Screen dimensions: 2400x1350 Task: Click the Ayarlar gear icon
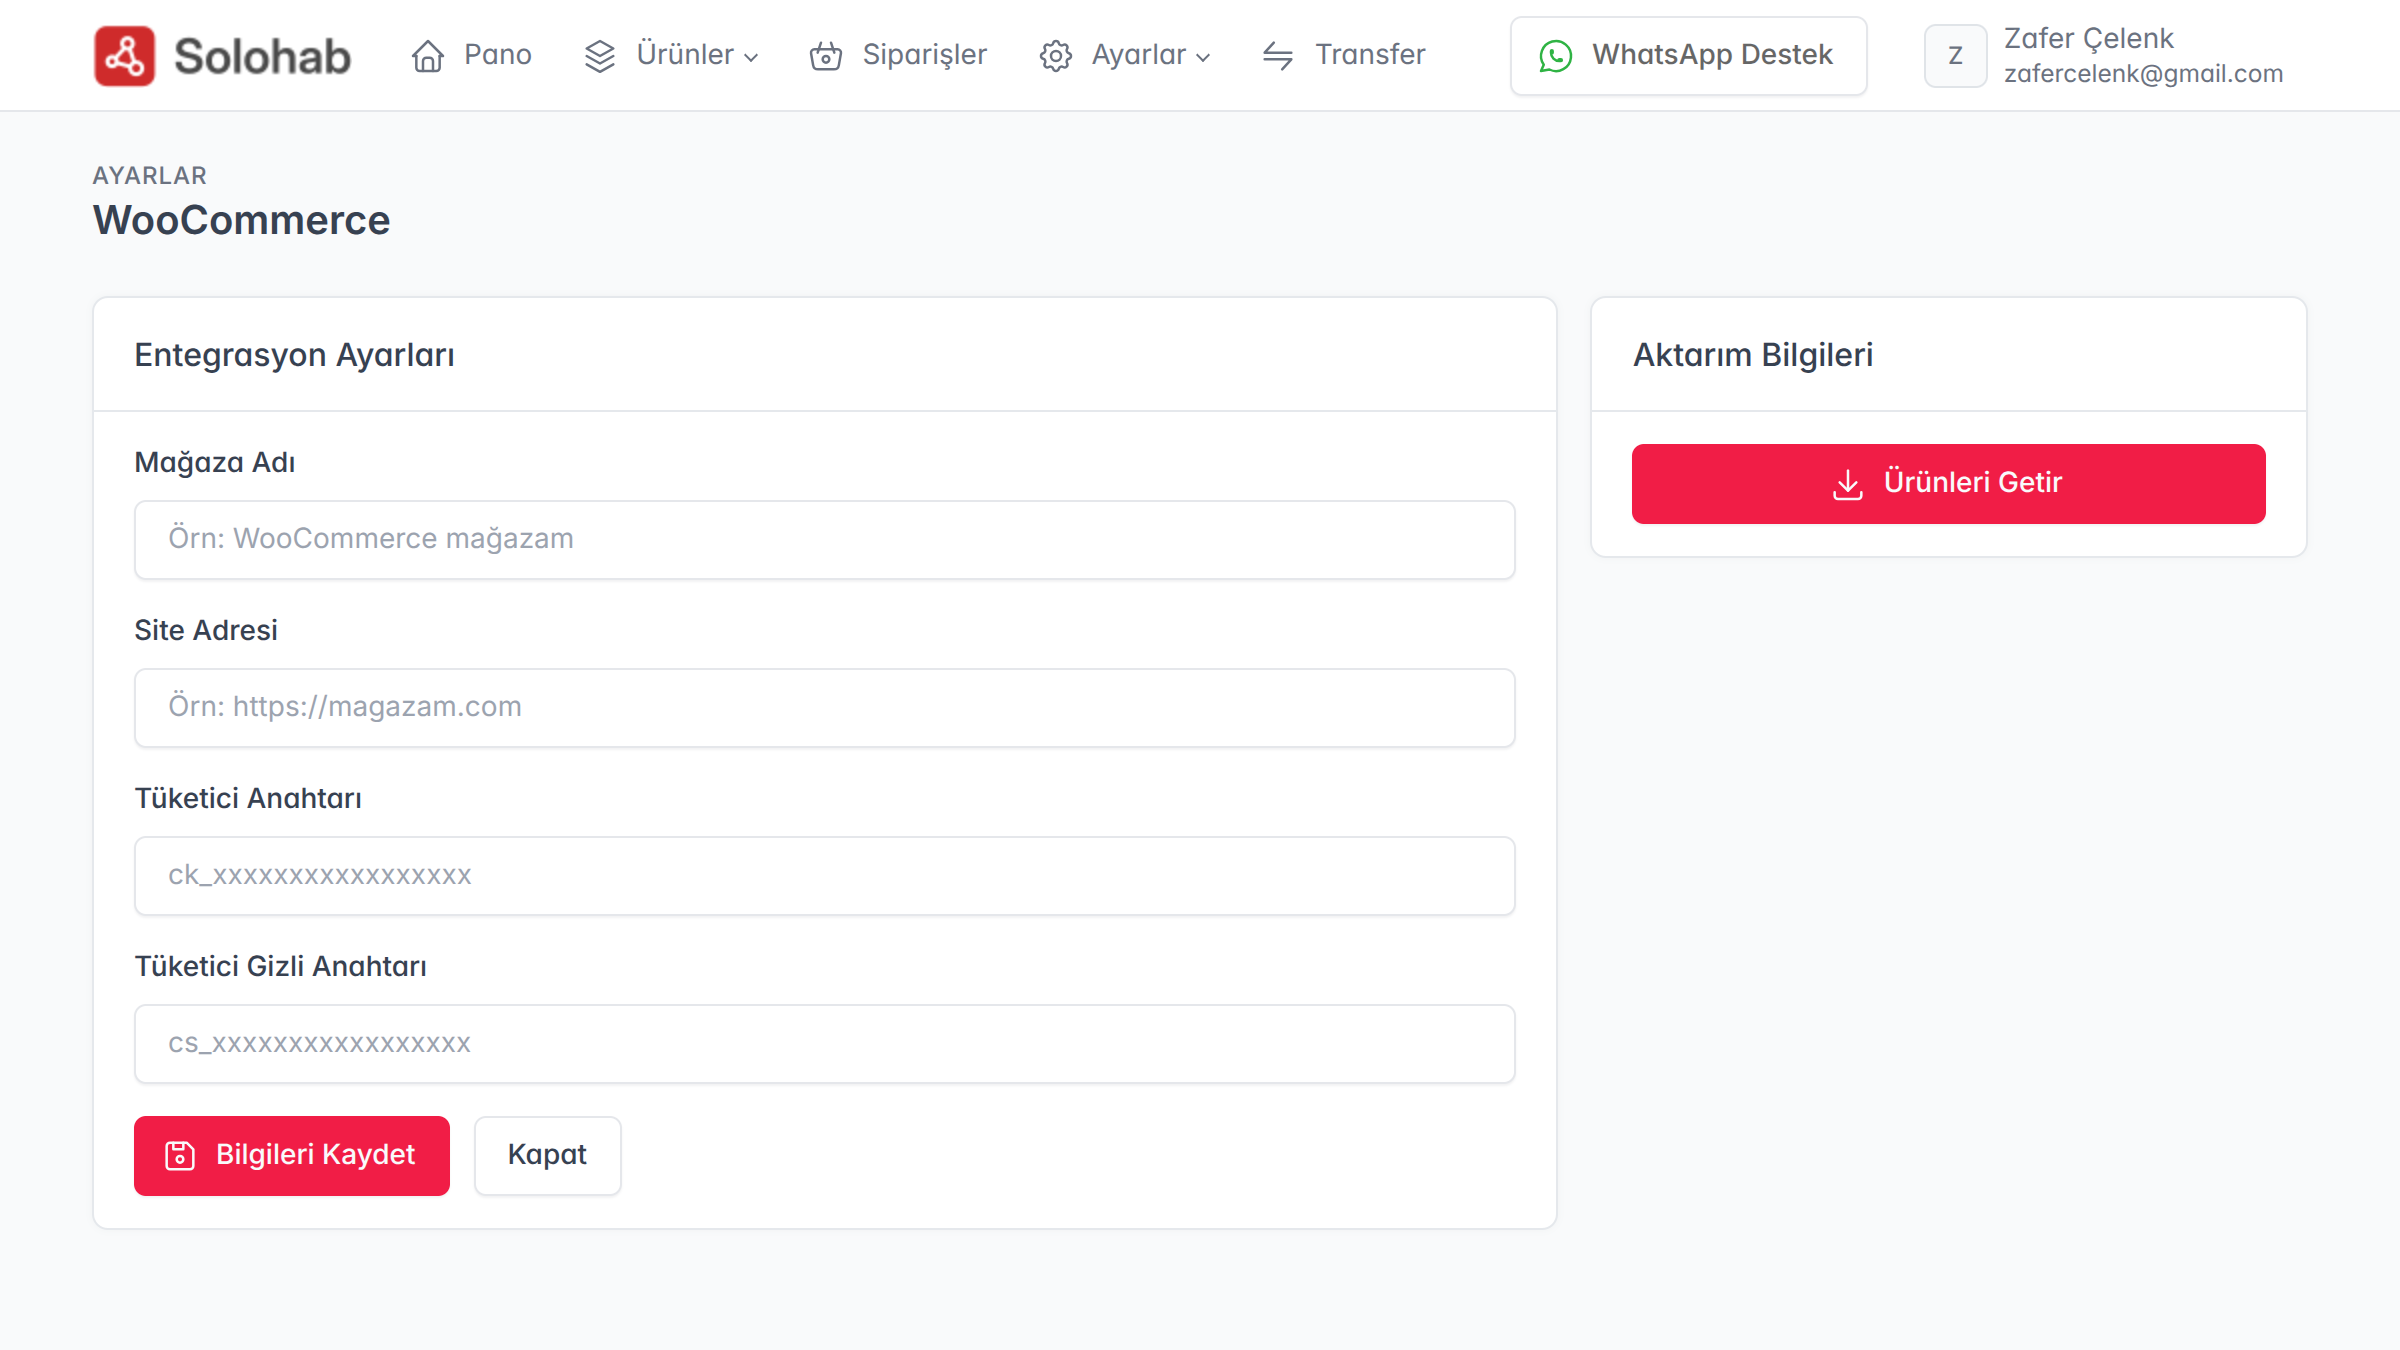1056,56
